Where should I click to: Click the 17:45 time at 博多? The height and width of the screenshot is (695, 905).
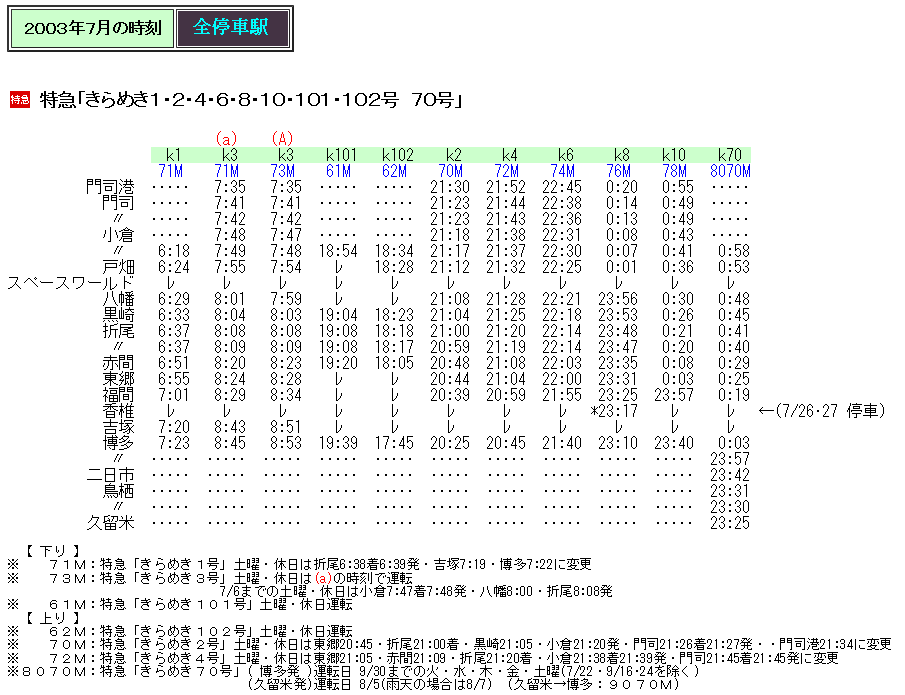(394, 443)
